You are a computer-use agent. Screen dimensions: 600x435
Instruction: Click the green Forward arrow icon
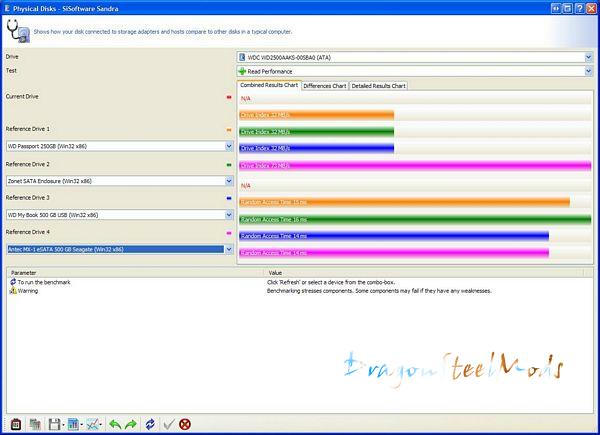pyautogui.click(x=129, y=425)
